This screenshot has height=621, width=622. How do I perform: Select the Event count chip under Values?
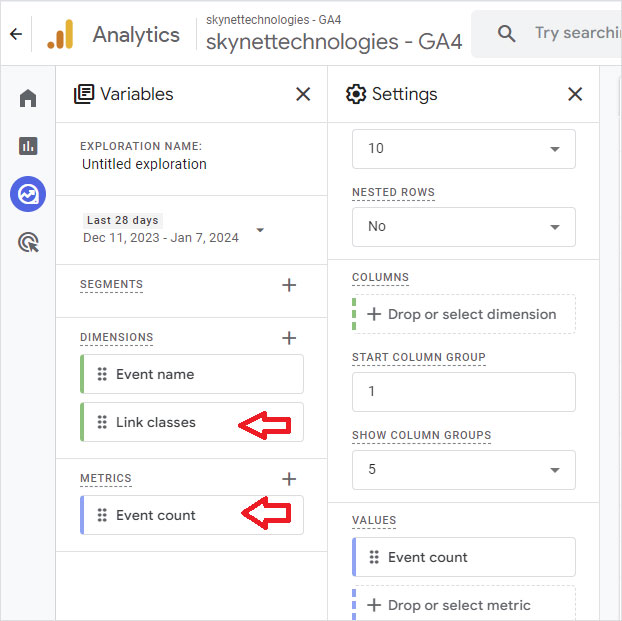(x=463, y=557)
